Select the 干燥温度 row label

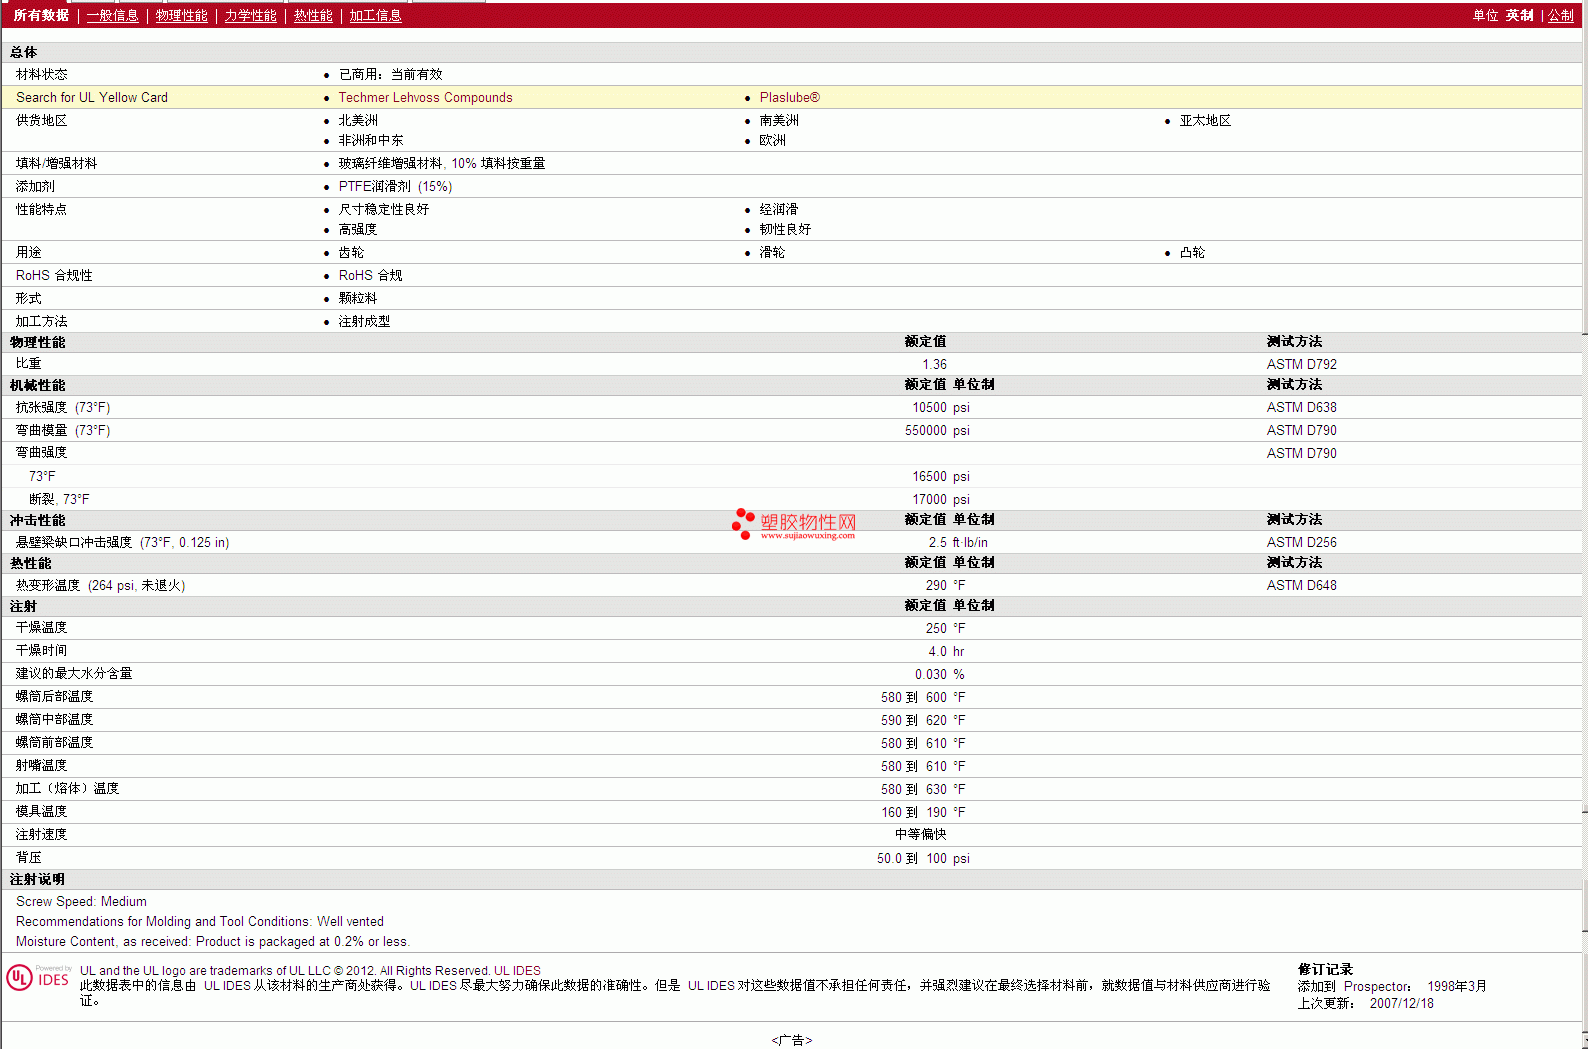41,628
